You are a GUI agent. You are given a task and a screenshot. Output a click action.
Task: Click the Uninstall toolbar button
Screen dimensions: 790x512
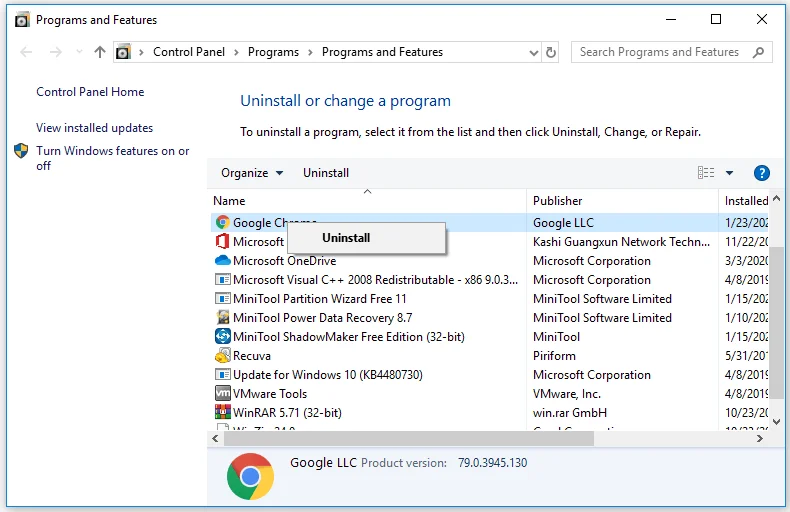coord(326,173)
